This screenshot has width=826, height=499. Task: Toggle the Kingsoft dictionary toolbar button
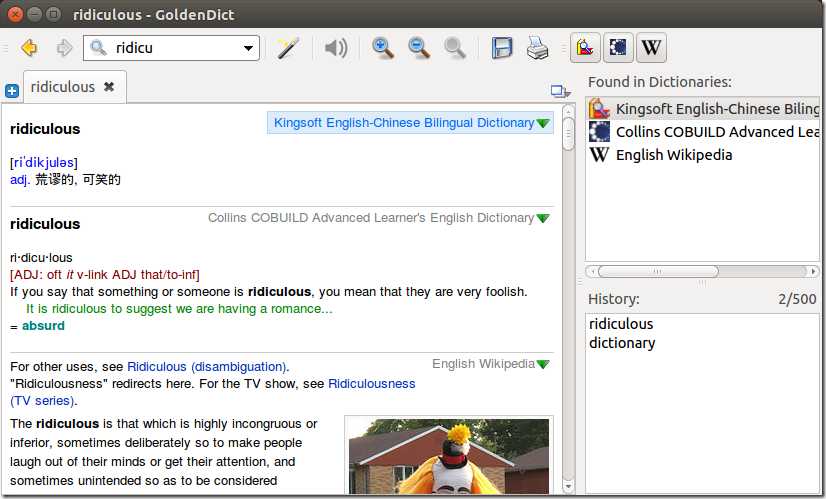pyautogui.click(x=585, y=48)
